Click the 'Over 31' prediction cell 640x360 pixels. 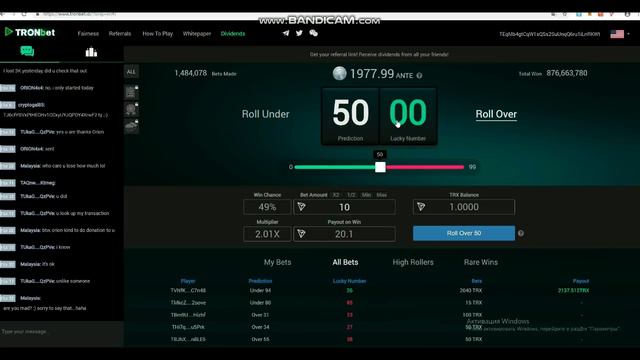point(260,315)
